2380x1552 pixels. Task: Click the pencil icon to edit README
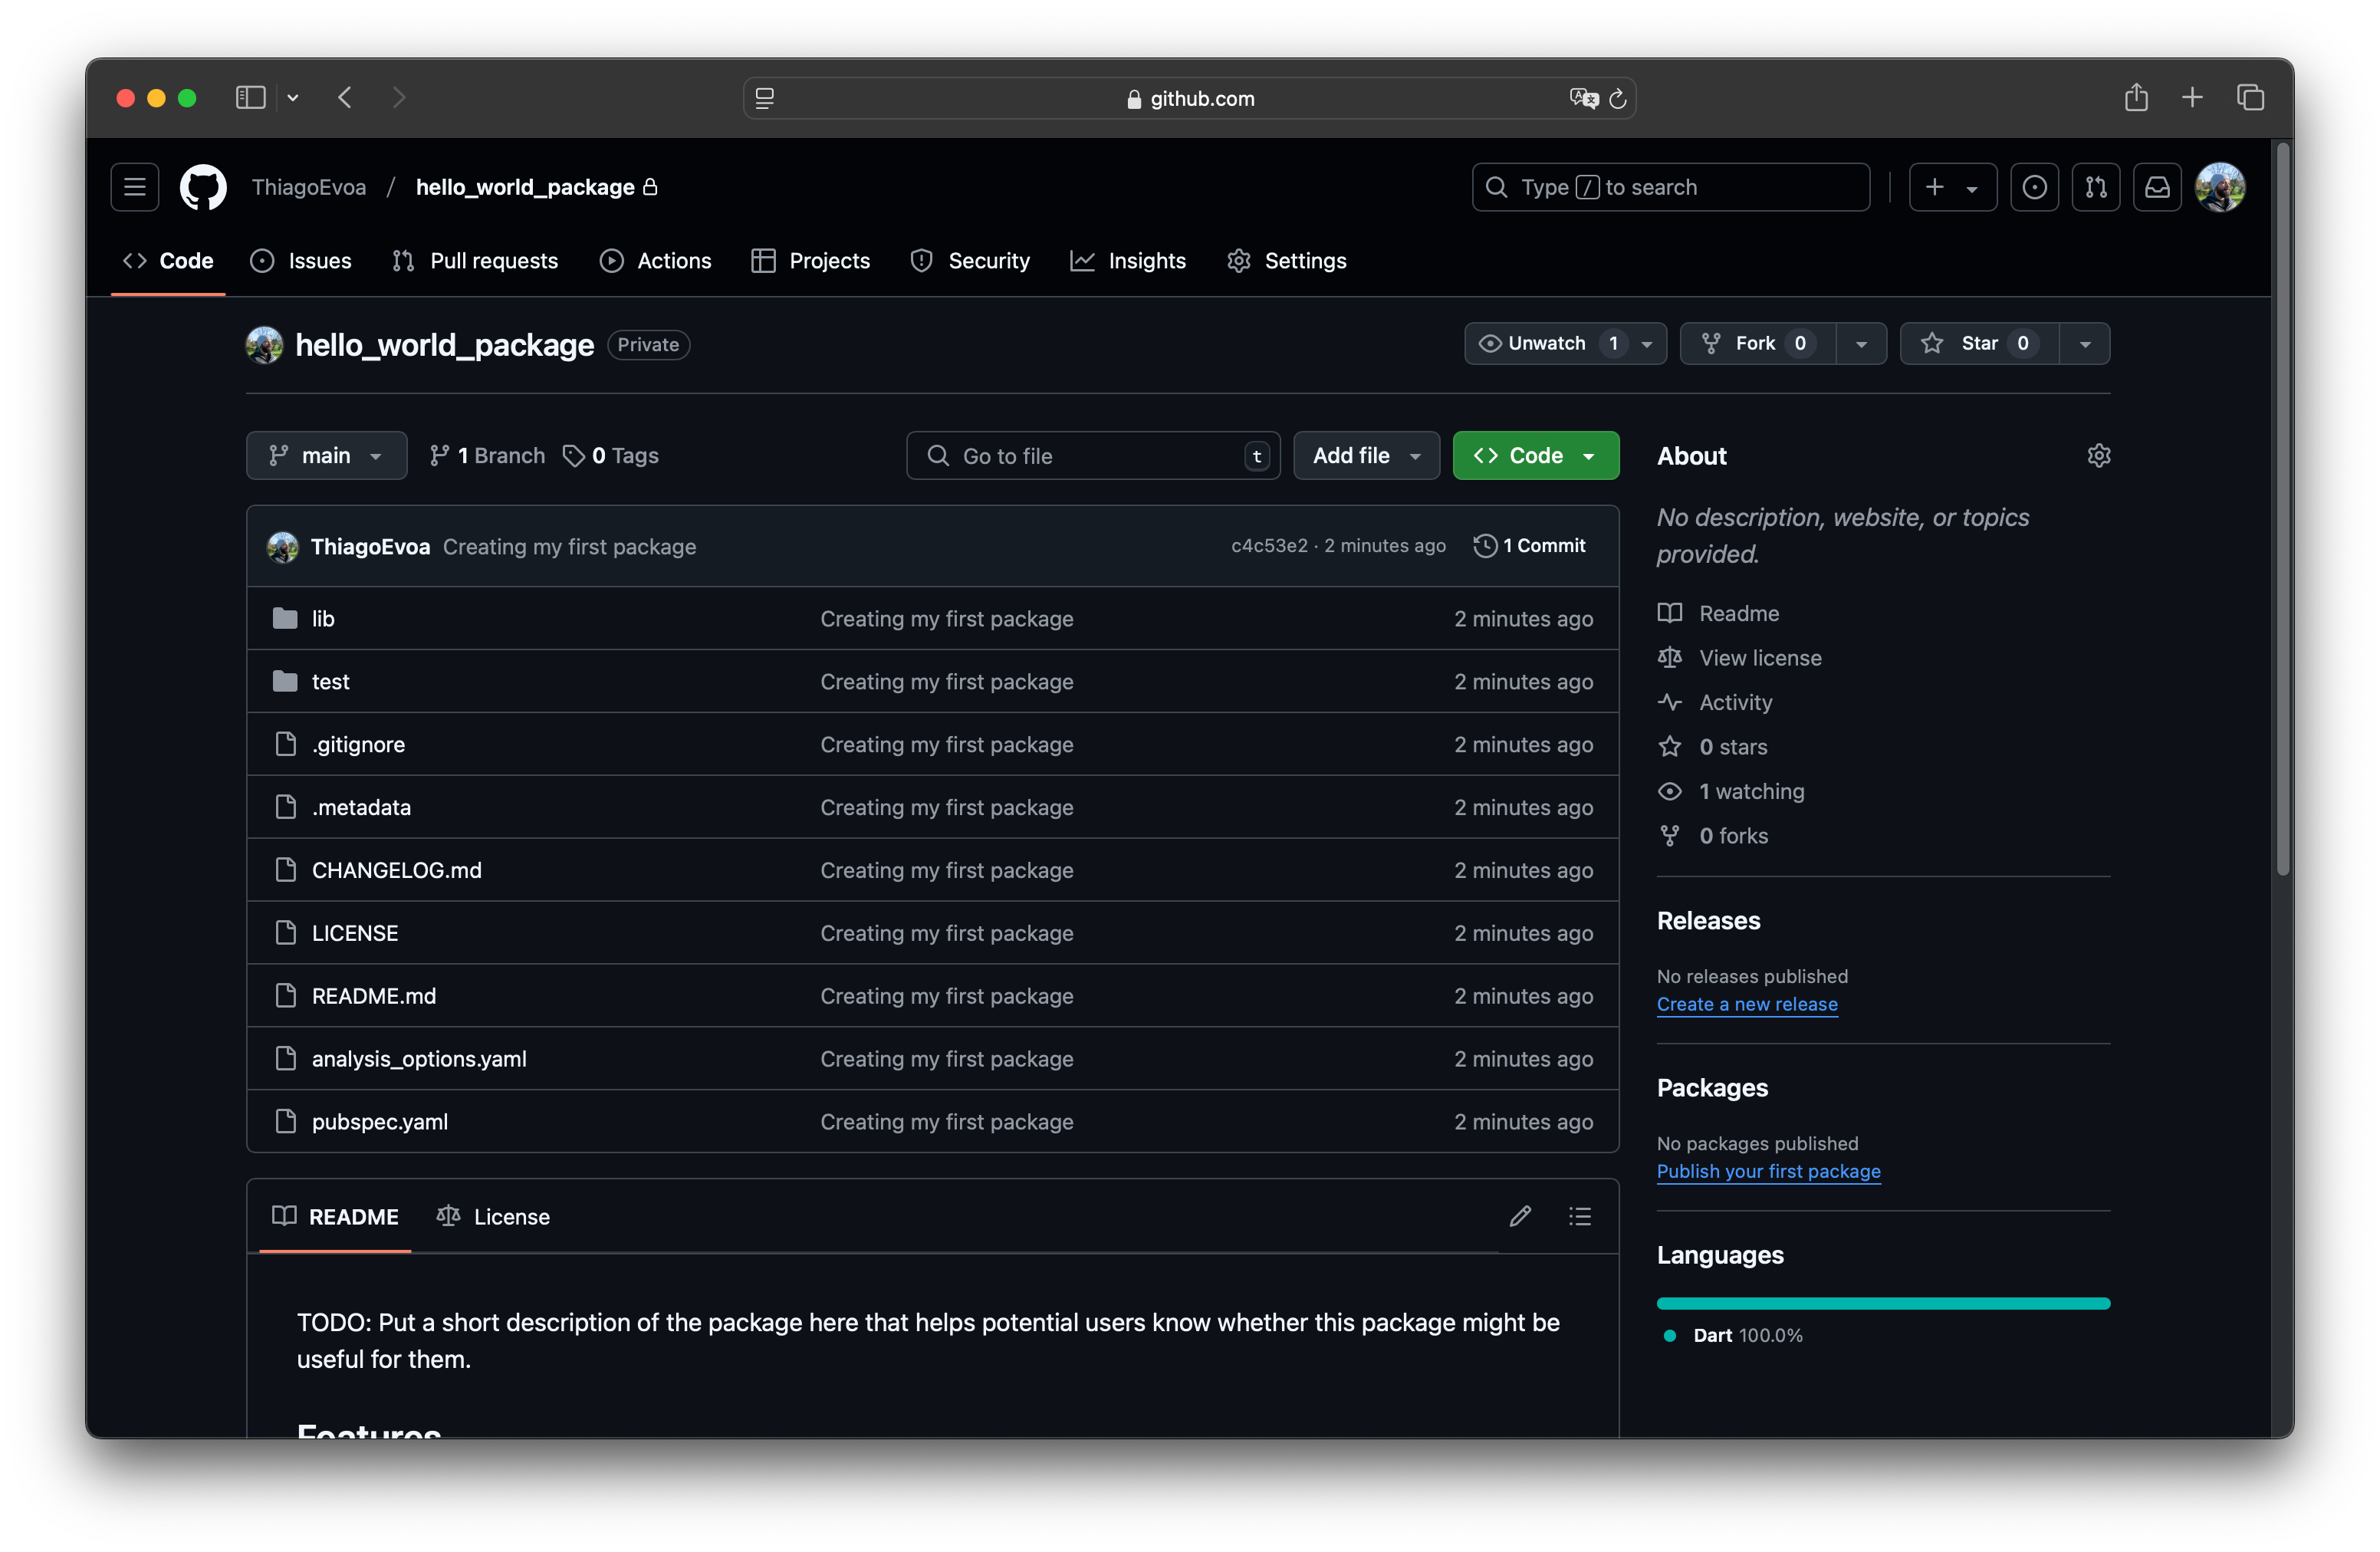tap(1520, 1216)
